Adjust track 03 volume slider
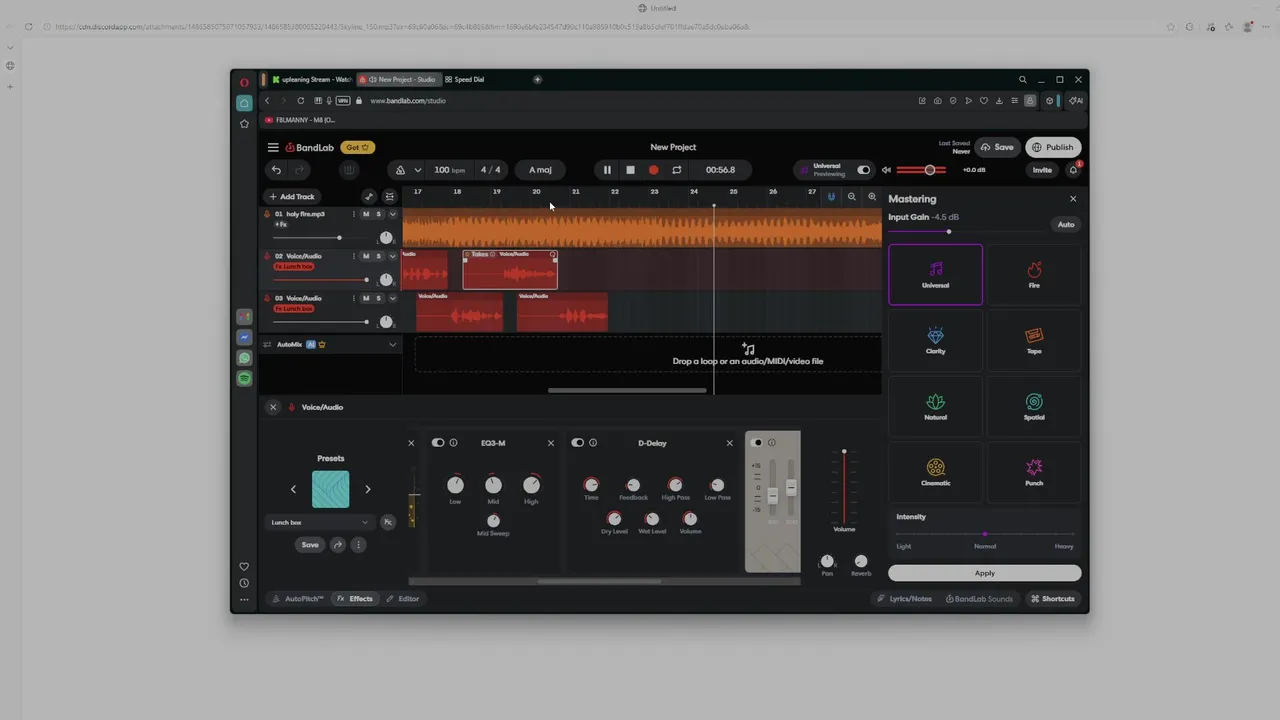Image resolution: width=1280 pixels, height=720 pixels. tap(321, 322)
